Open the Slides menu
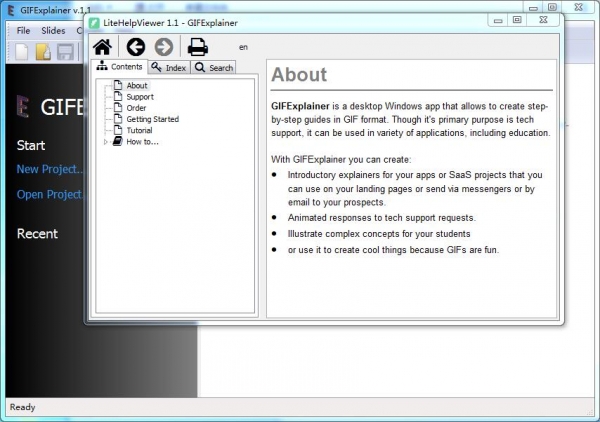 [53, 30]
